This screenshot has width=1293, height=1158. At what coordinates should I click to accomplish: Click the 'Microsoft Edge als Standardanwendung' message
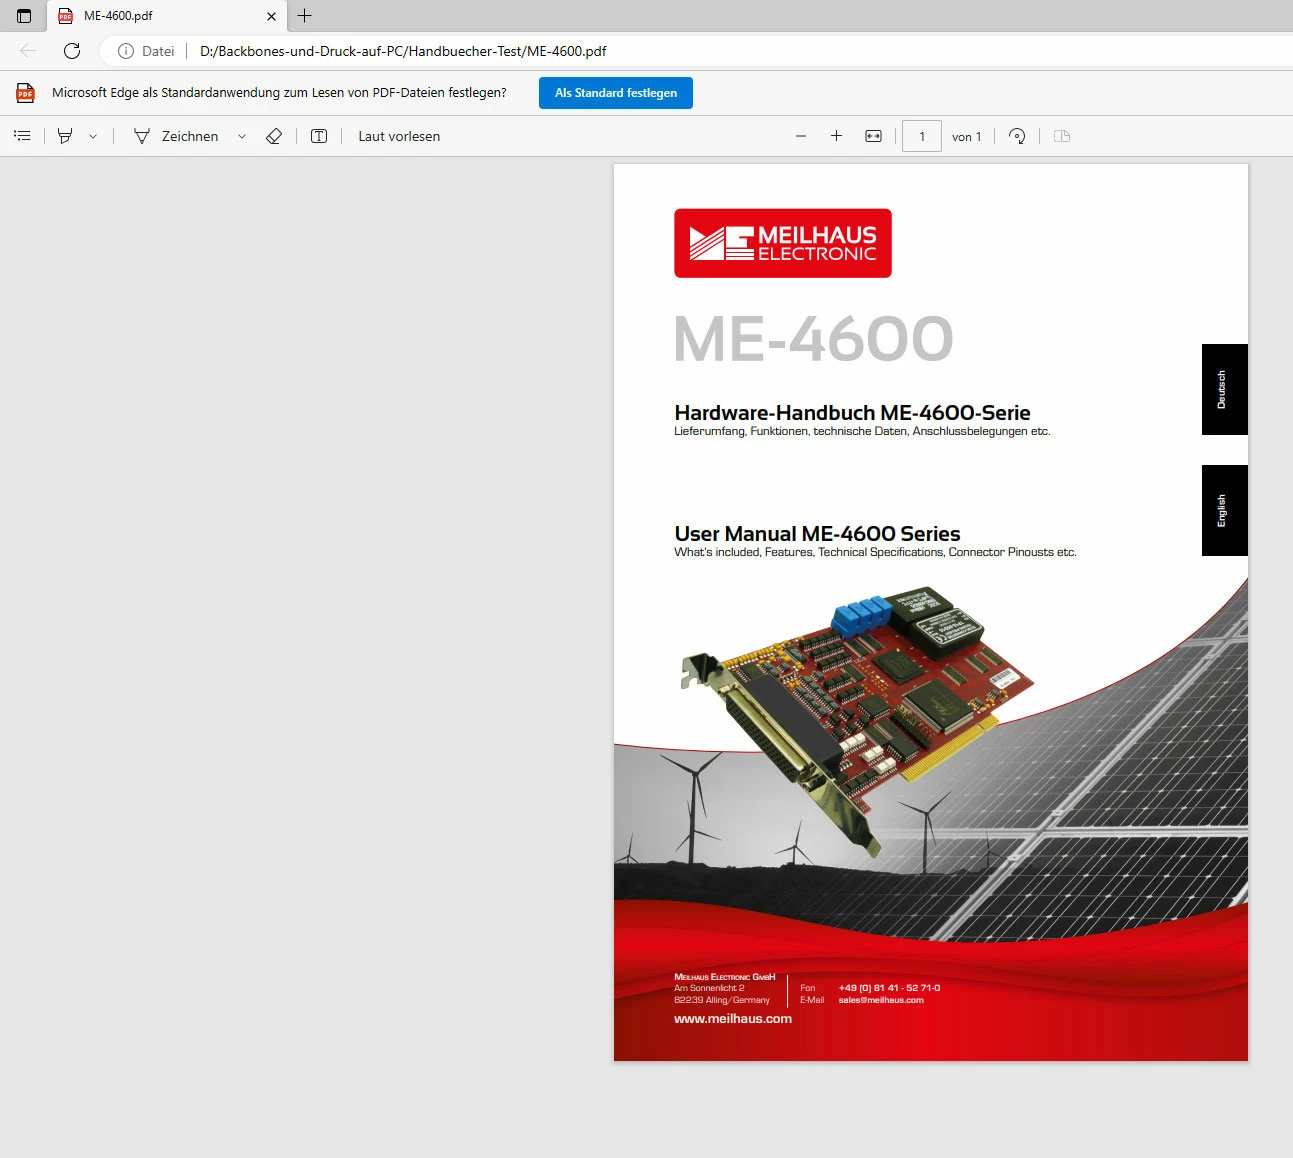point(279,93)
